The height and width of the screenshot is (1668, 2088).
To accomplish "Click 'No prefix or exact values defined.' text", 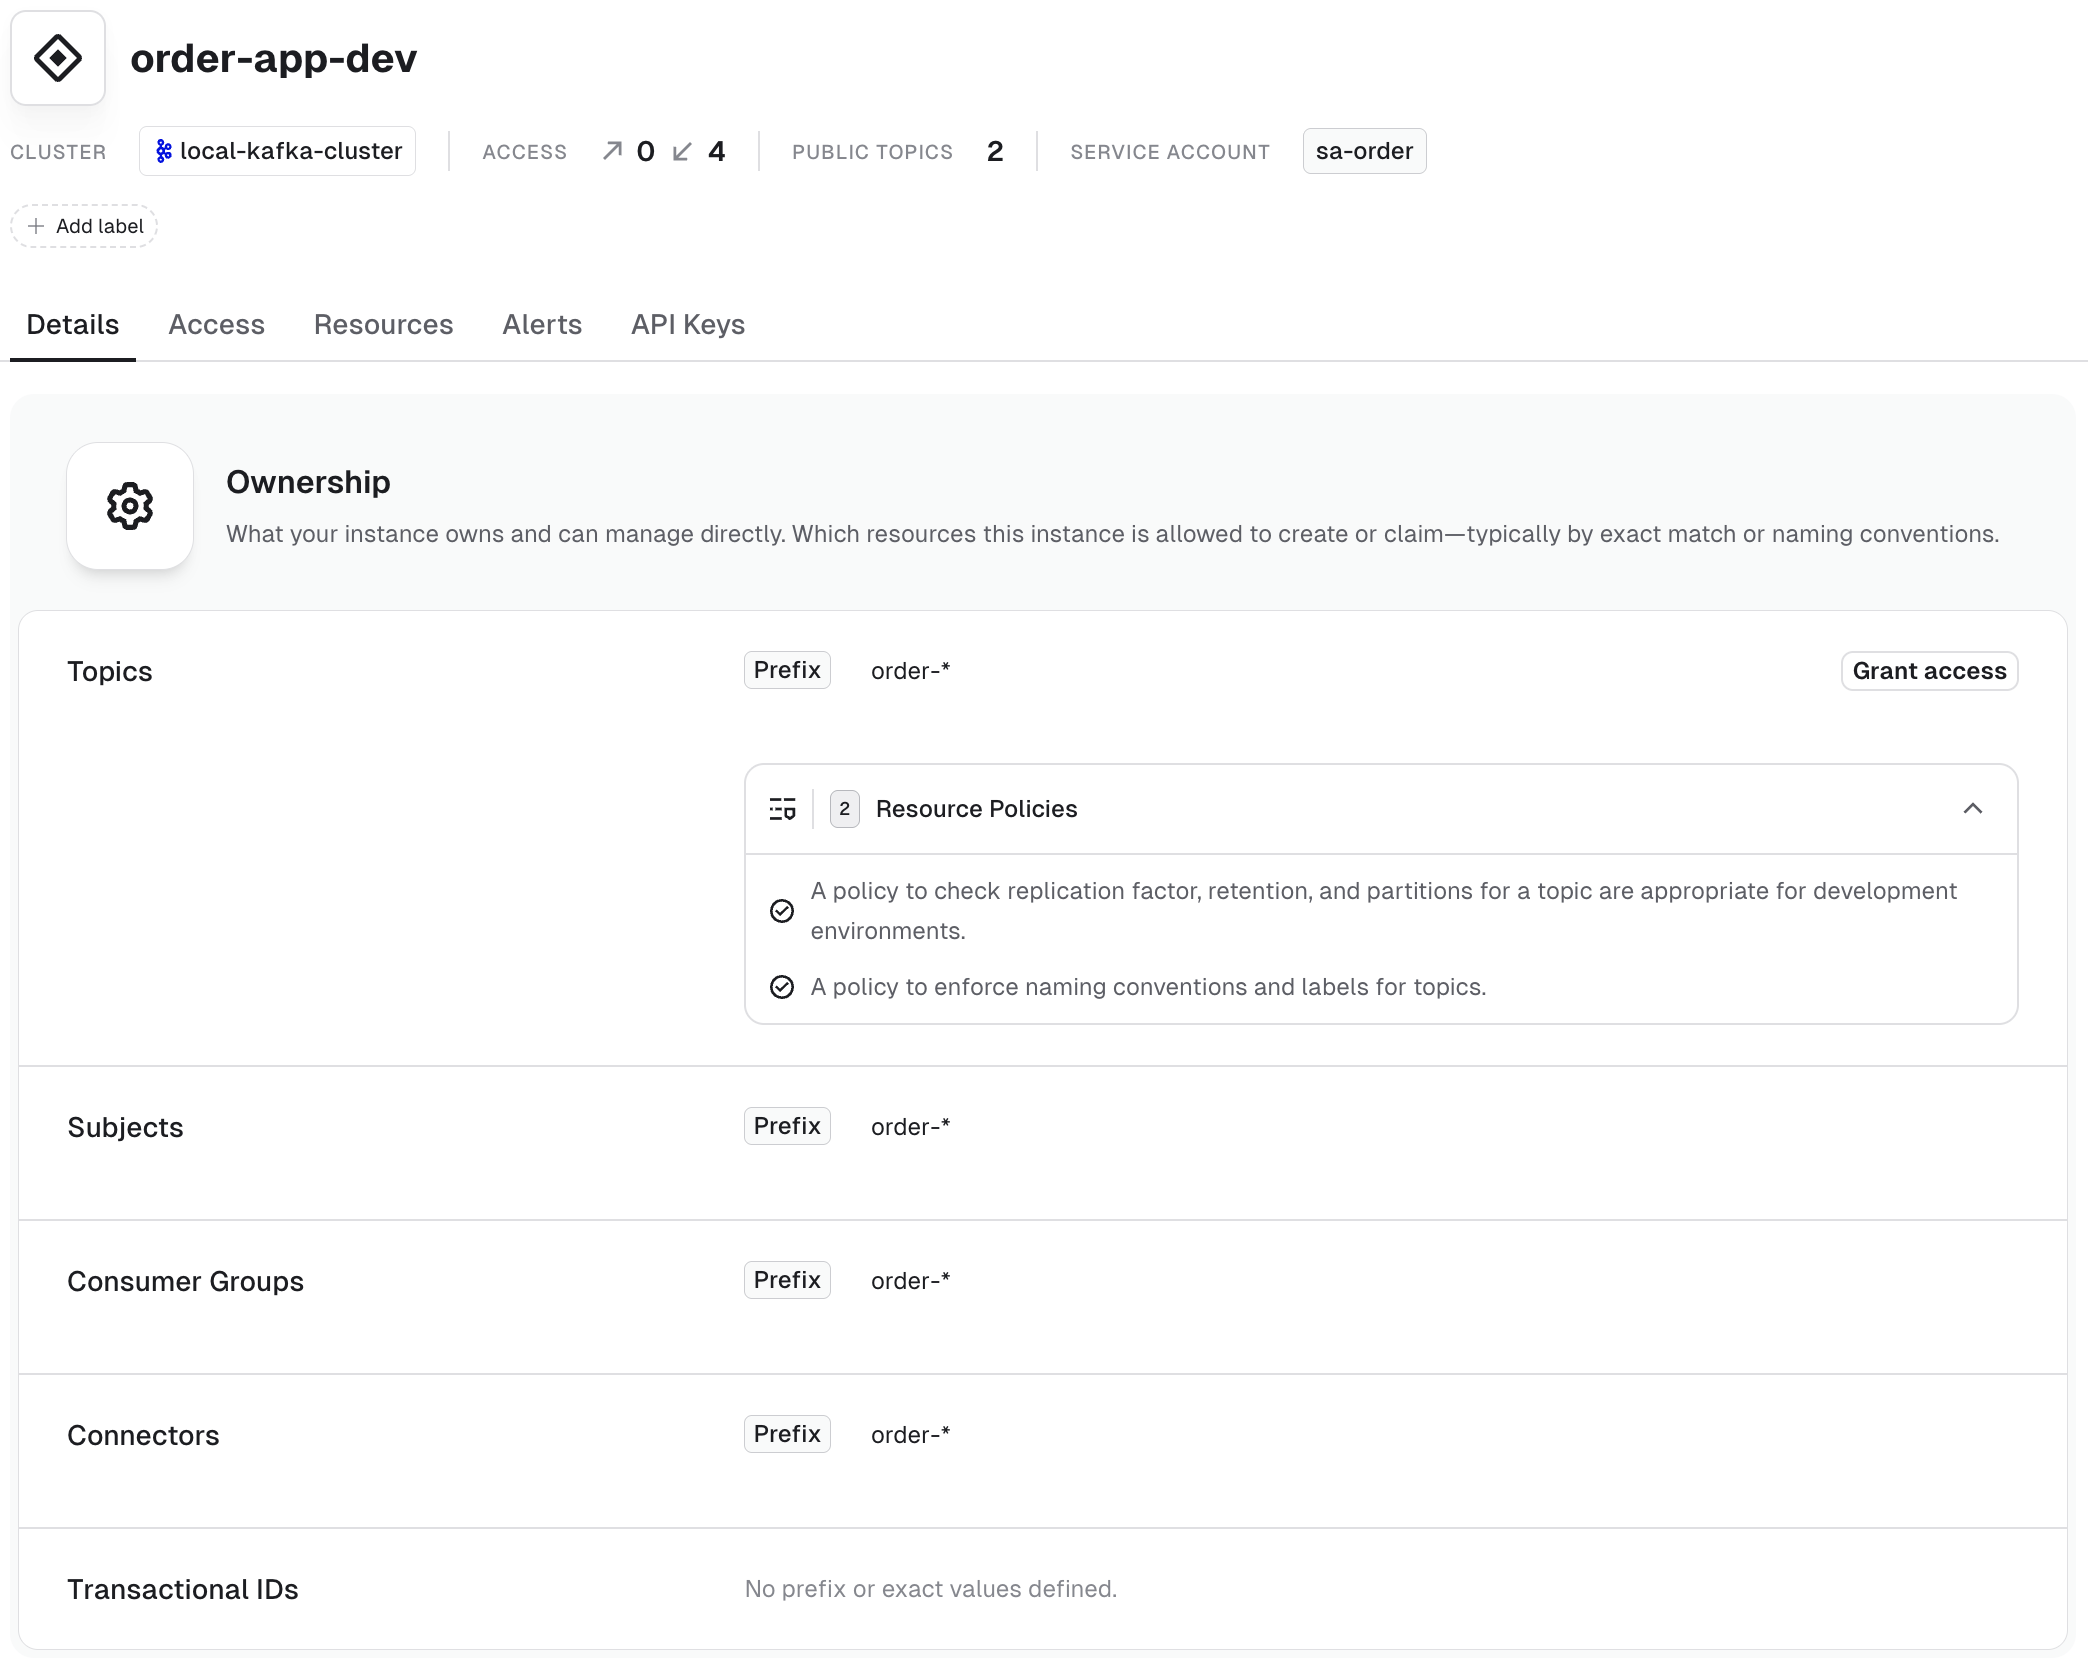I will [931, 1589].
